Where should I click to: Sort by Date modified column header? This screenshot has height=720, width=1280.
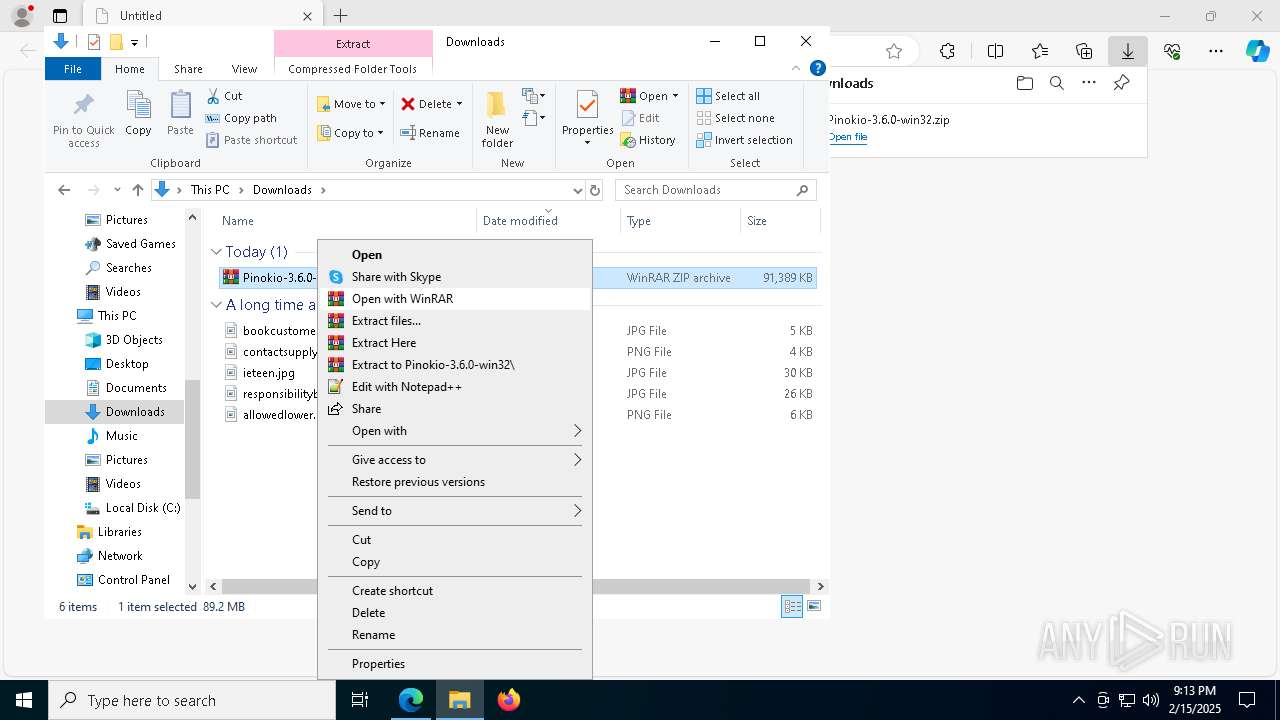click(x=520, y=221)
